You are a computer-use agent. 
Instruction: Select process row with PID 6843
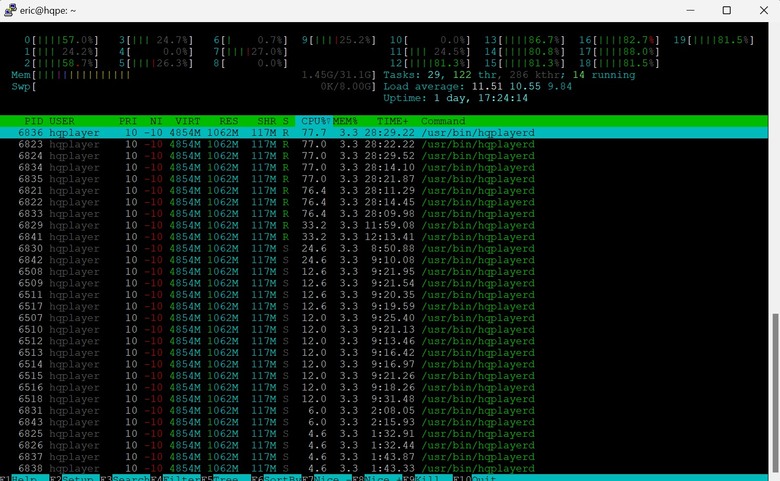pyautogui.click(x=384, y=422)
